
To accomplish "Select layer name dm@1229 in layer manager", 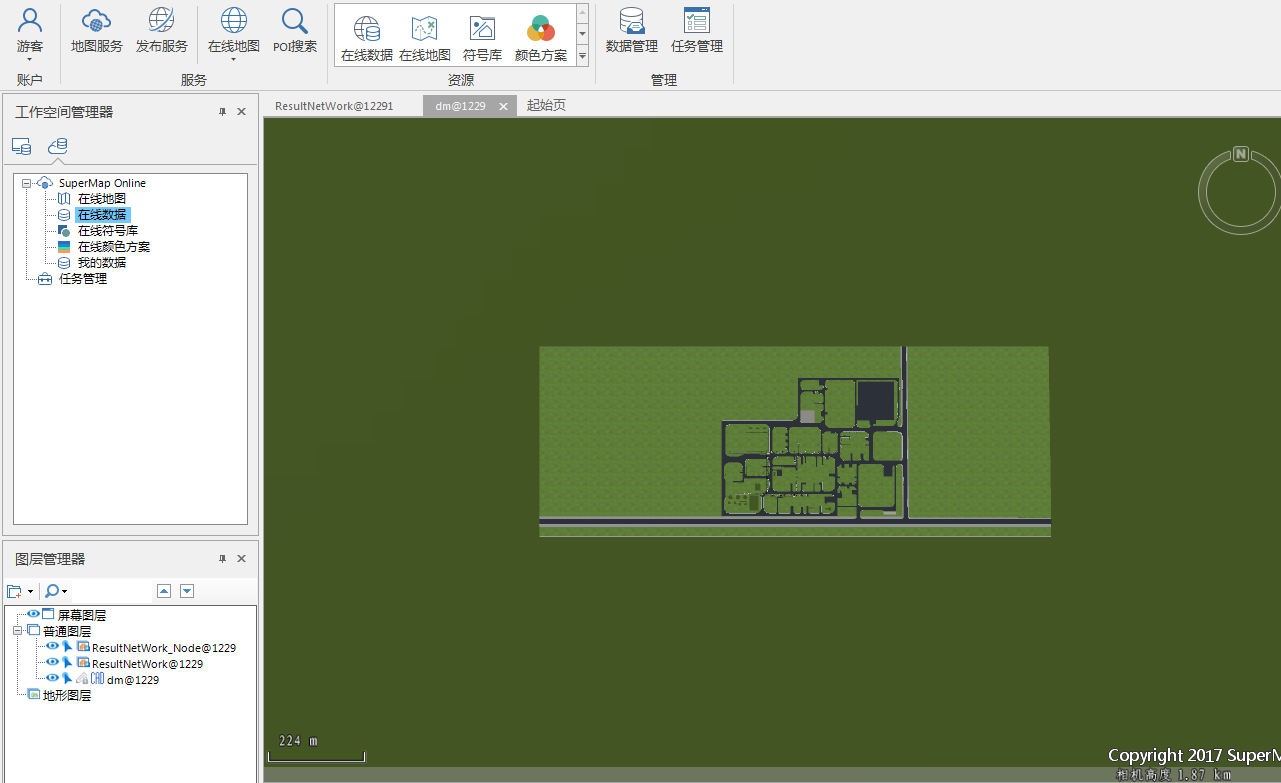I will (x=133, y=680).
